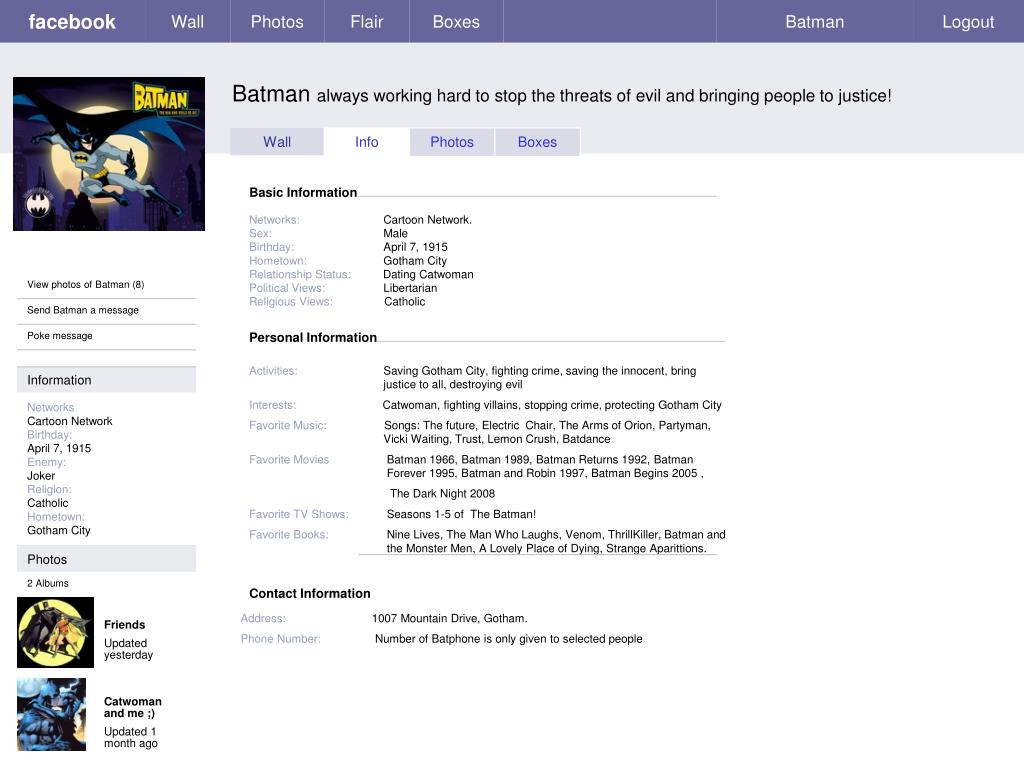Viewport: 1024px width, 768px height.
Task: Click Basic Information birthday April 7, 1915
Action: [415, 247]
